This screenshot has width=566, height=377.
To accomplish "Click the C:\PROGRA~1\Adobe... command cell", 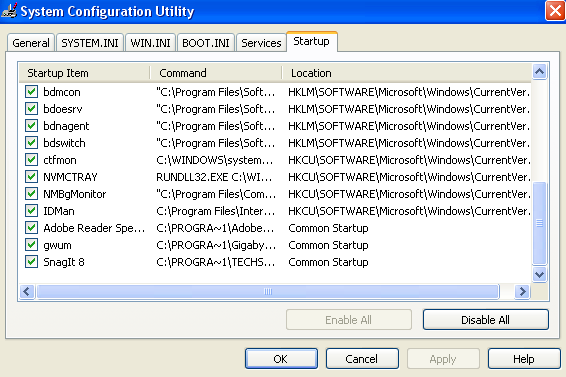I will 215,228.
